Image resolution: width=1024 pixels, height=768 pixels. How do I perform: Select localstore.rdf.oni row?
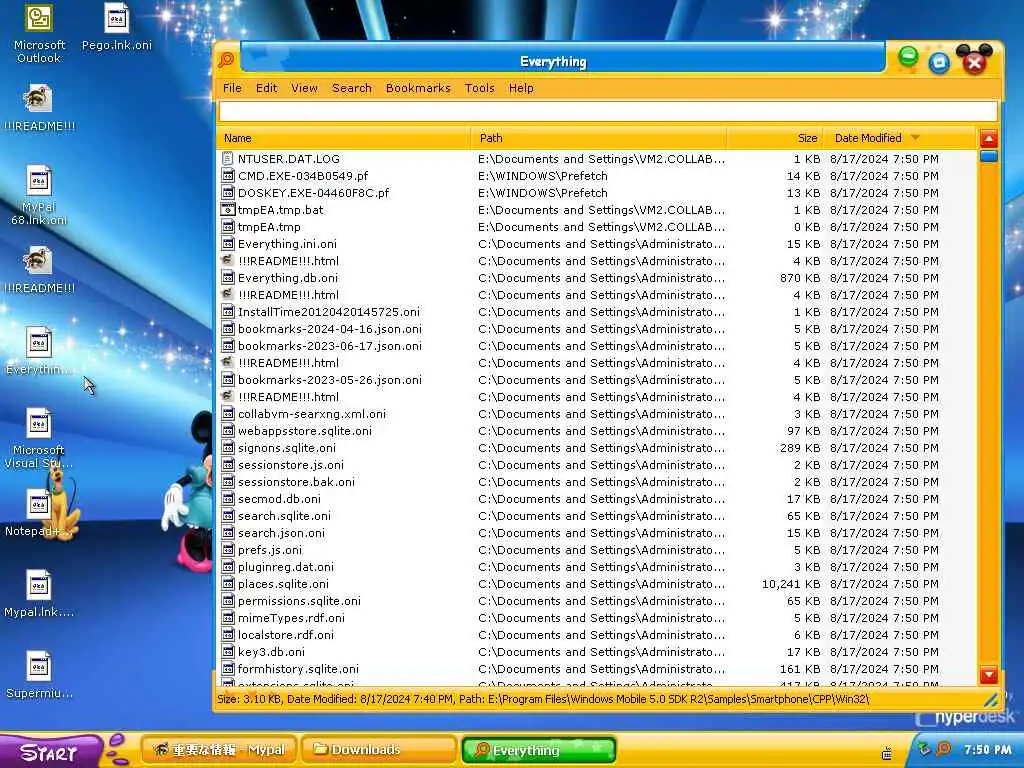[x=596, y=635]
